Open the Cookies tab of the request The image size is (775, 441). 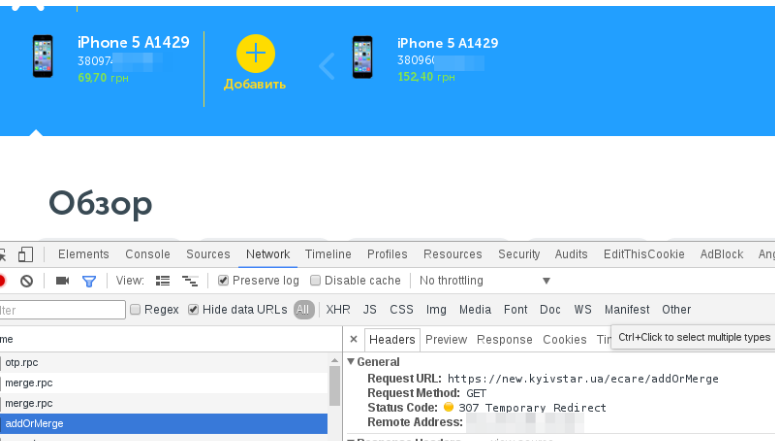click(x=564, y=340)
